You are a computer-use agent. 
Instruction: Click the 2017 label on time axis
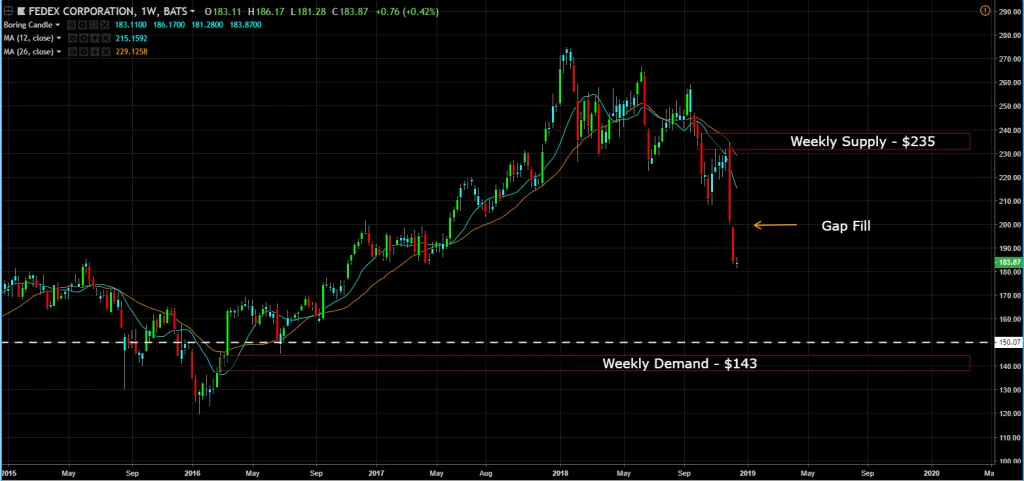click(377, 473)
